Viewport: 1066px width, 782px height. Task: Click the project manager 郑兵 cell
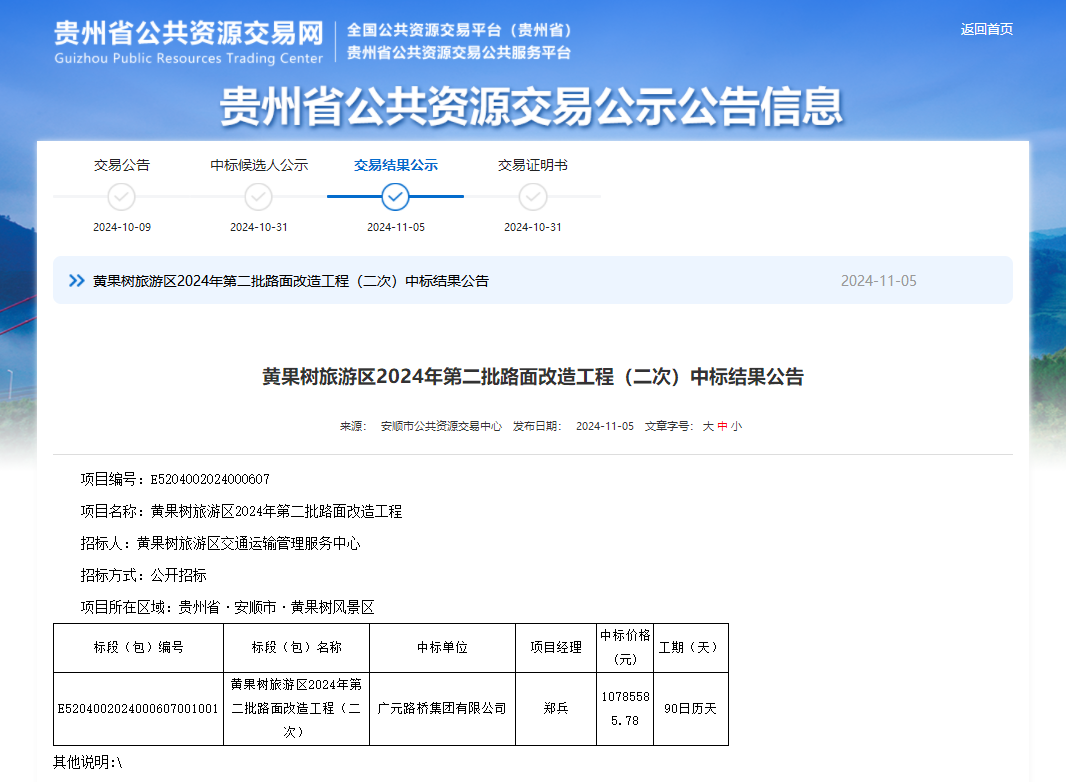point(556,709)
